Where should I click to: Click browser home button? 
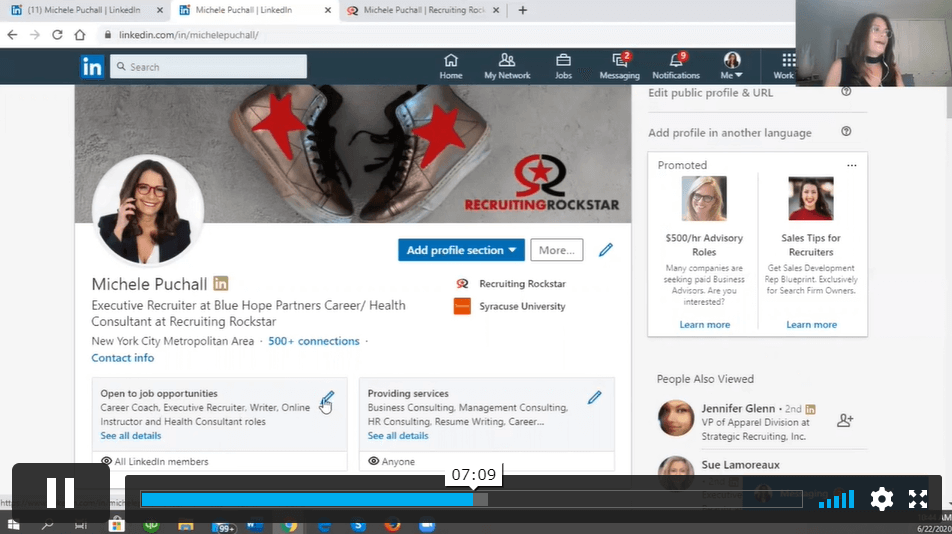(80, 35)
